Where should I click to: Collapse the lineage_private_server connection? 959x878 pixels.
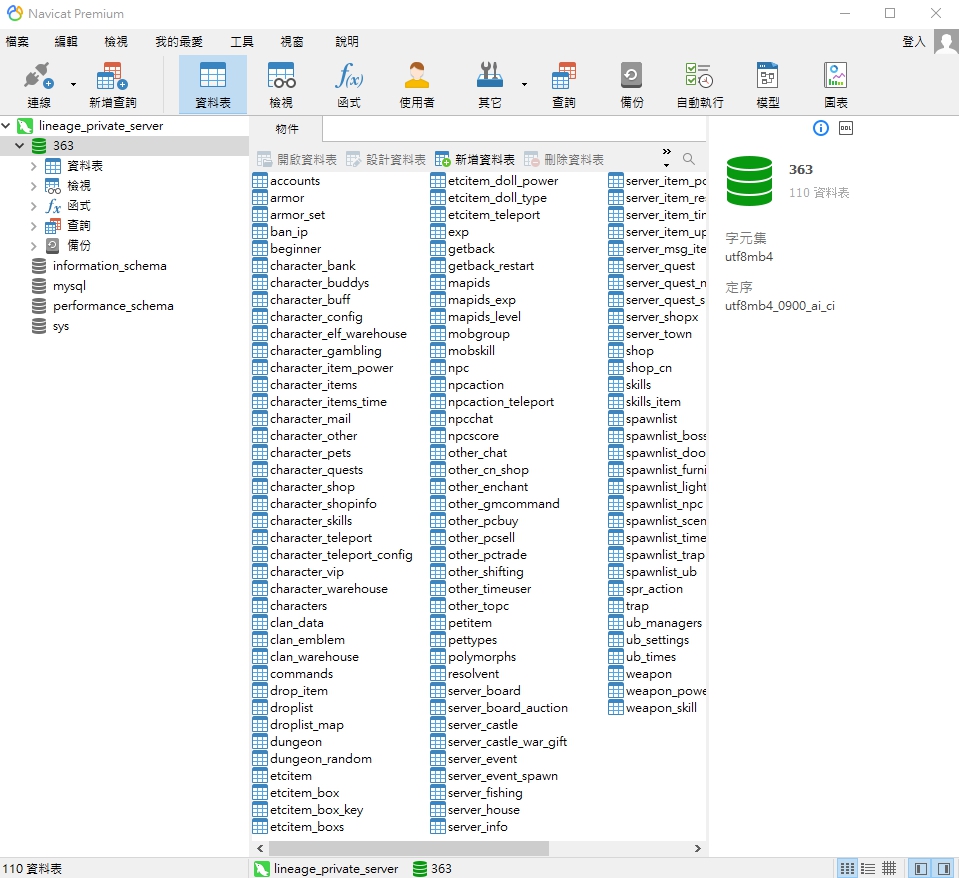(6, 125)
